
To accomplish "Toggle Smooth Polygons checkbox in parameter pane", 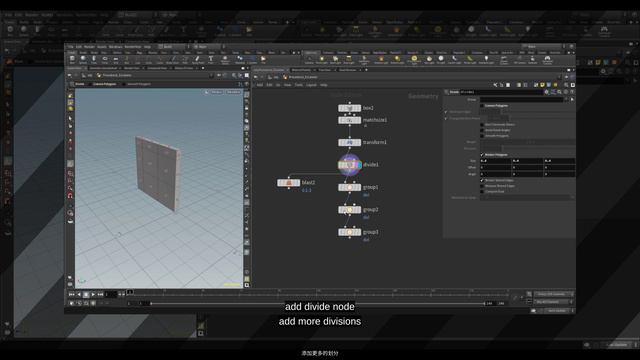I will (x=482, y=136).
